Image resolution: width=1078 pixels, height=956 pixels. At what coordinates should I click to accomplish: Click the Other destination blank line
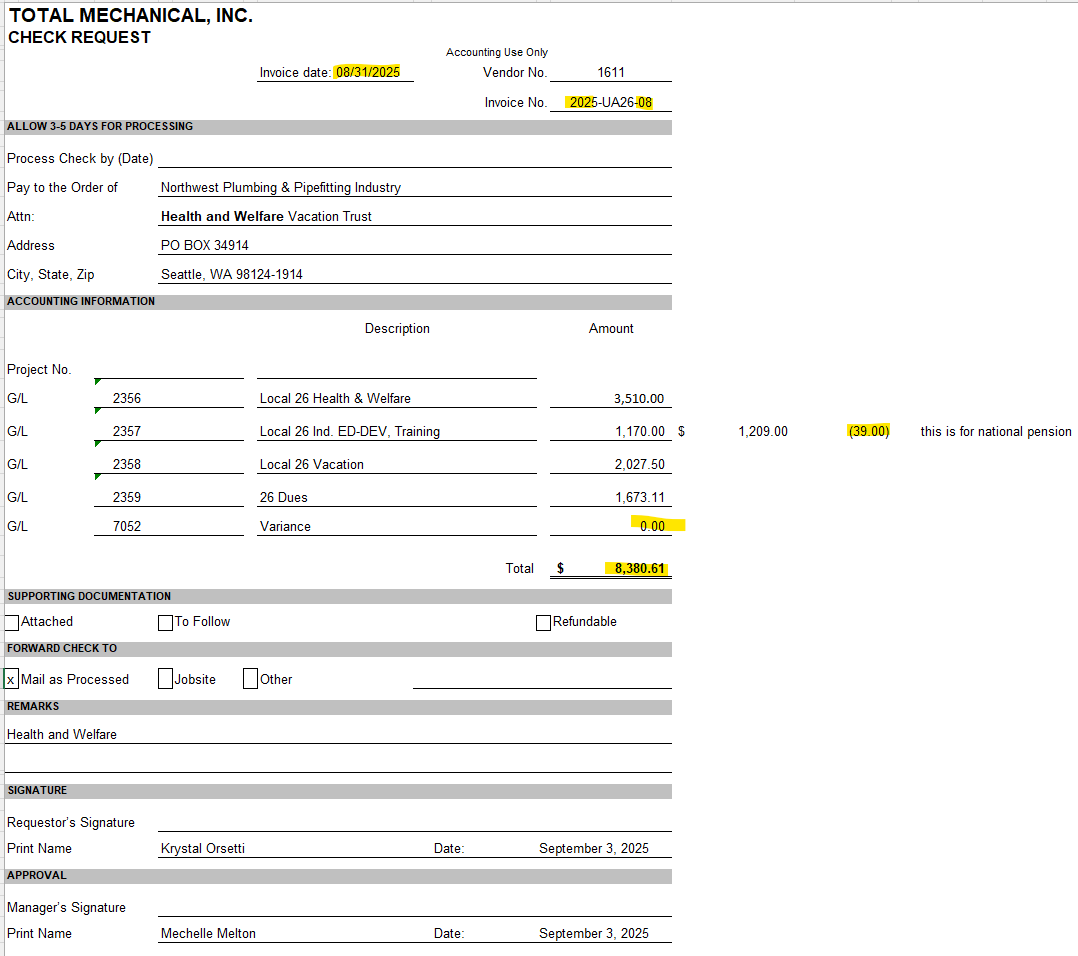tap(542, 679)
